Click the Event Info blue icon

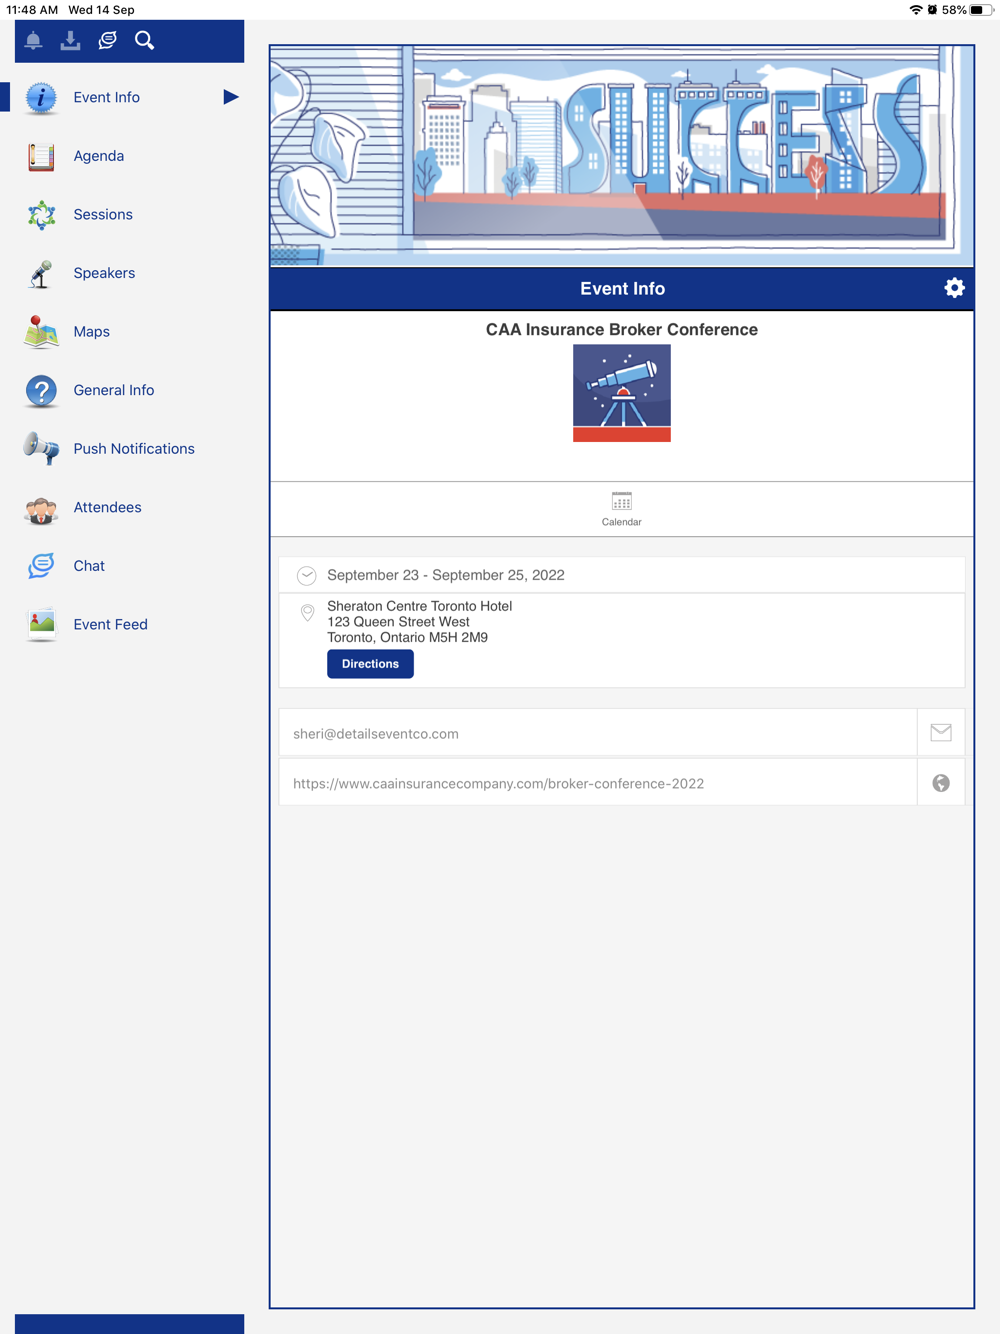(x=41, y=98)
